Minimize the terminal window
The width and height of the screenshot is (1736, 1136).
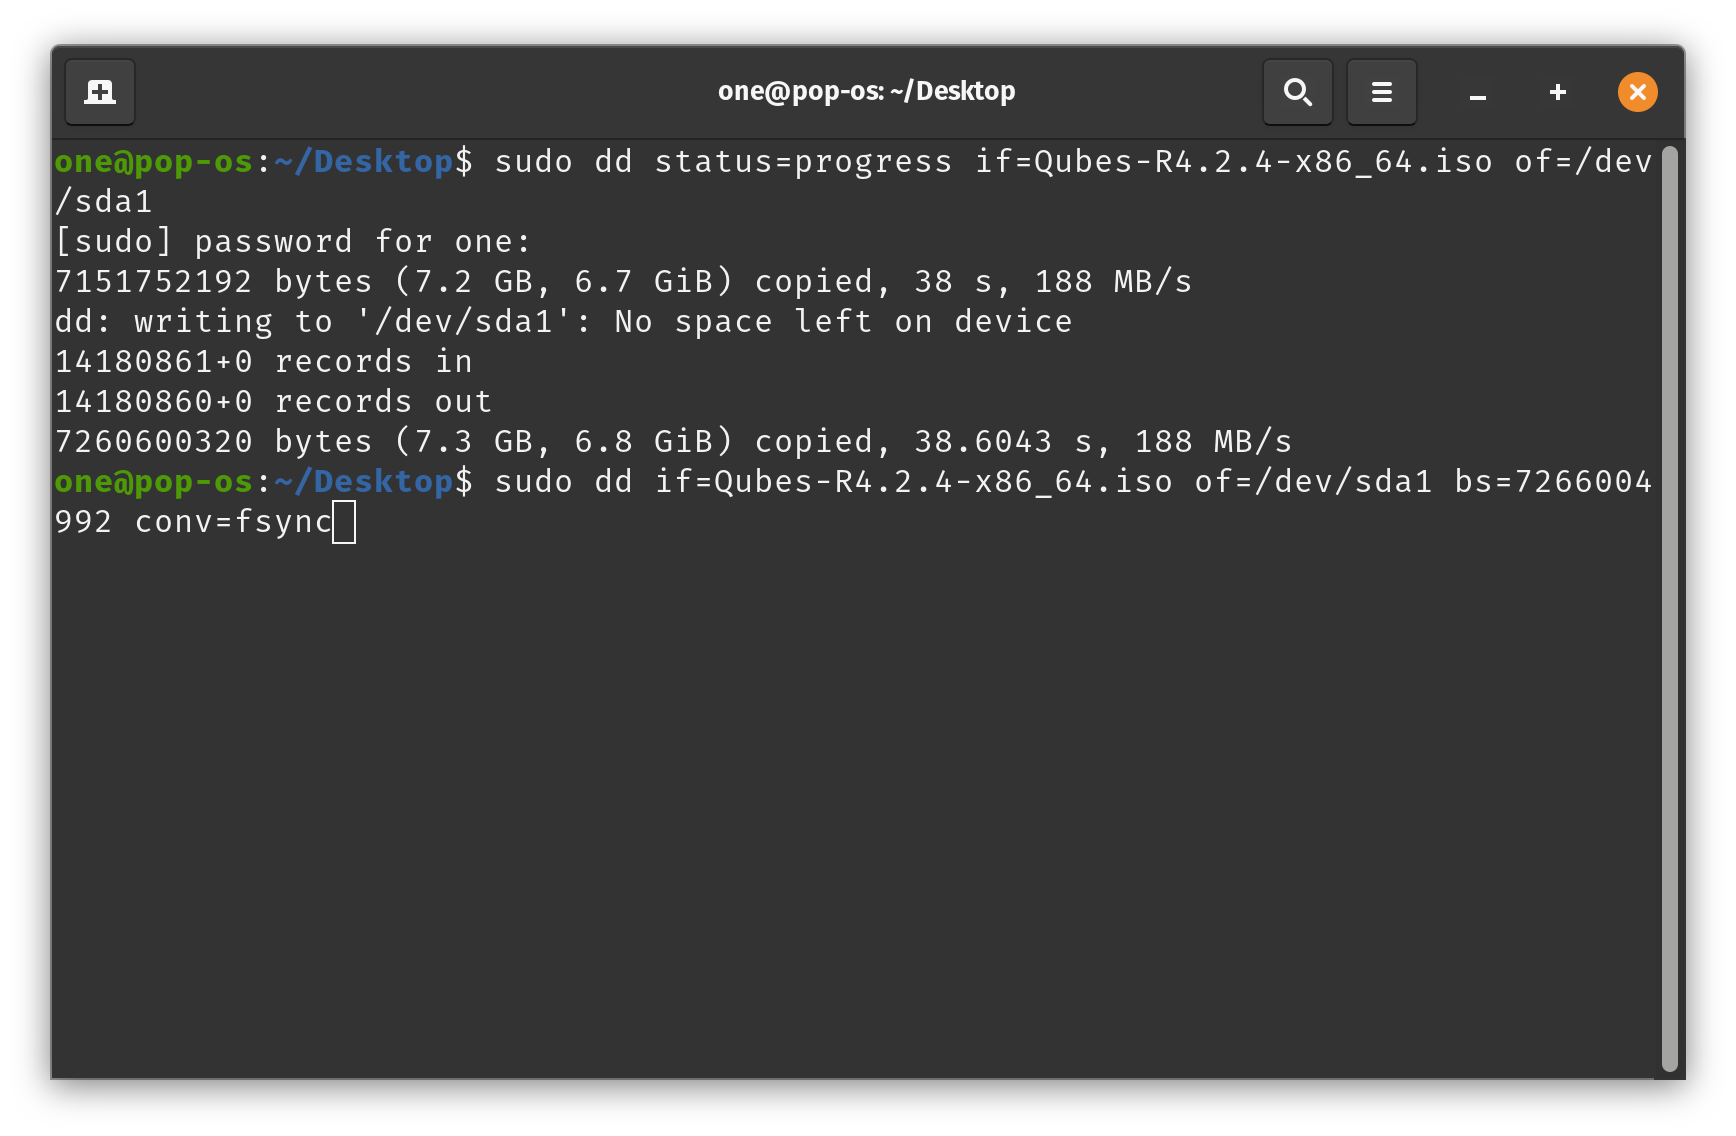1477,93
